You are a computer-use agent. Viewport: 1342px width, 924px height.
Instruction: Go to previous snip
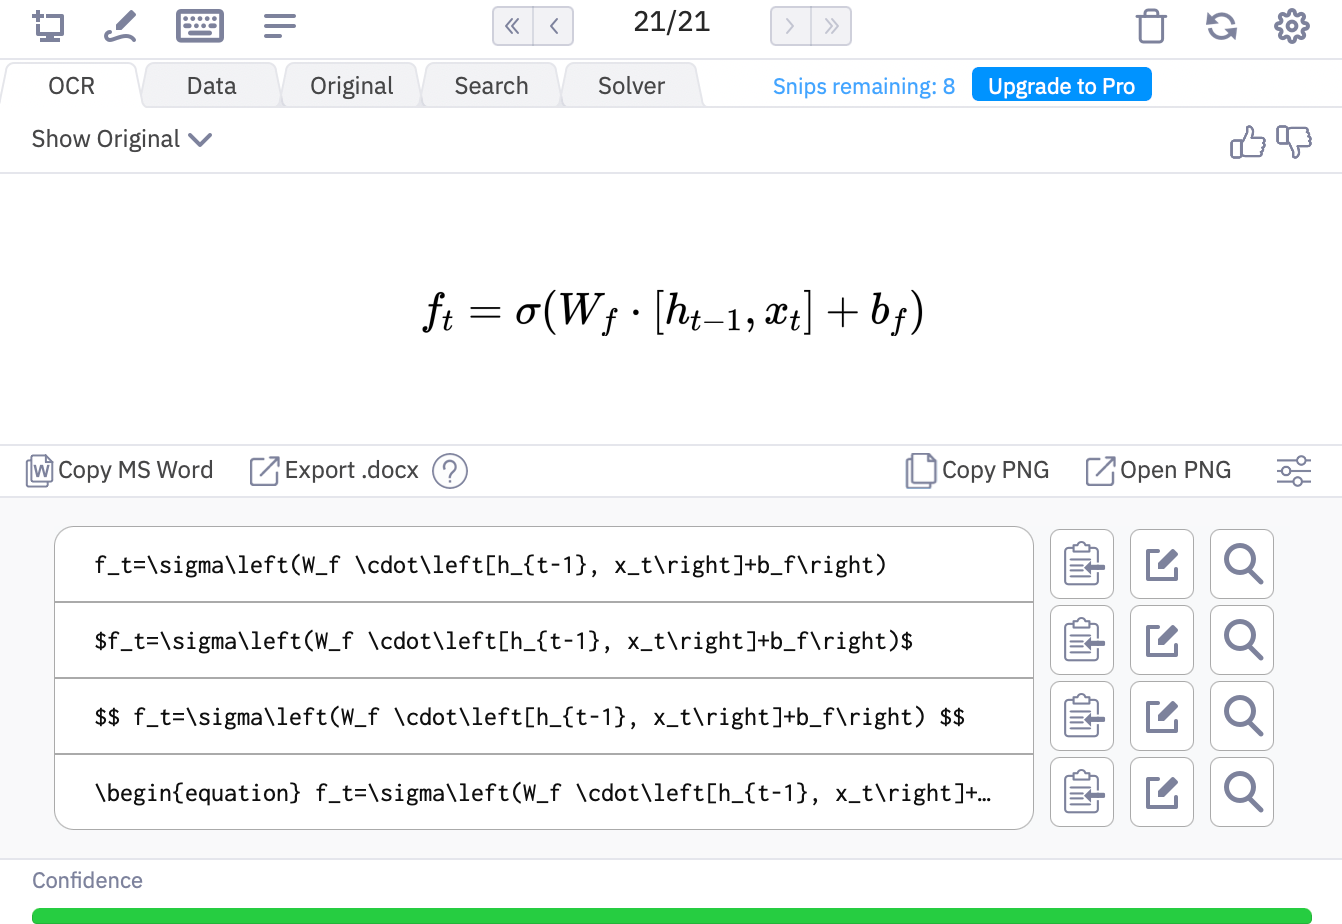554,26
